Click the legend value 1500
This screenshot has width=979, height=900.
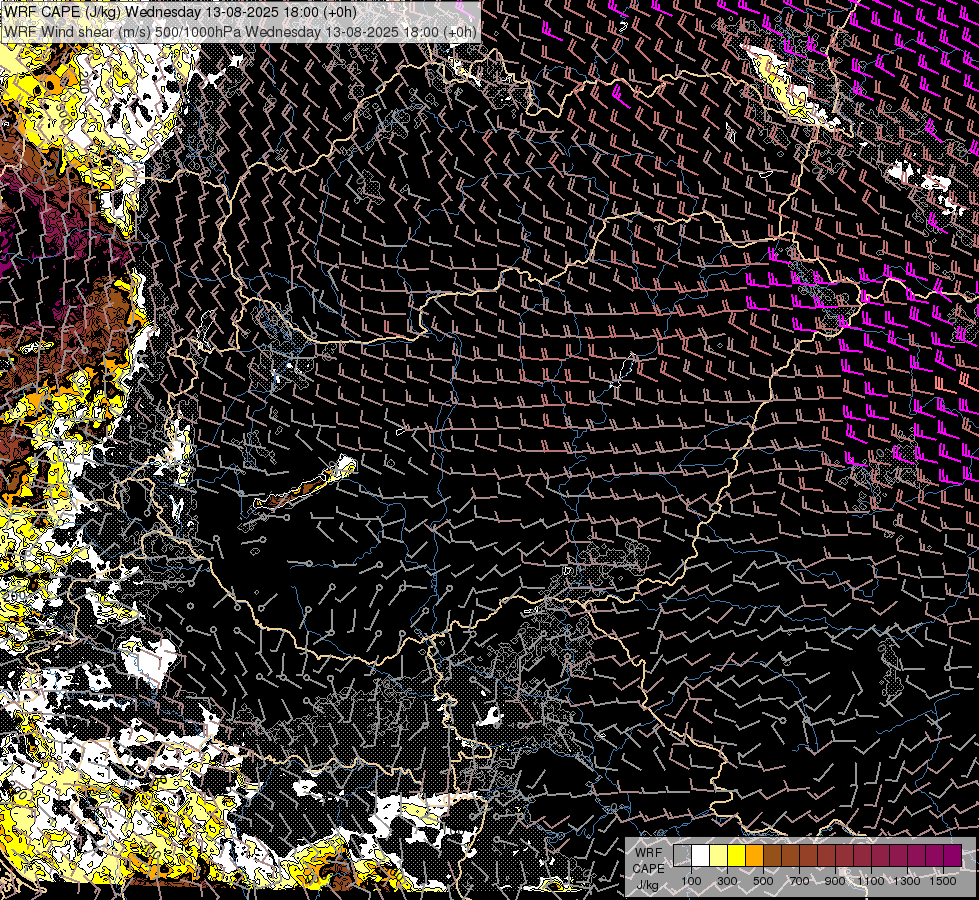coord(943,881)
